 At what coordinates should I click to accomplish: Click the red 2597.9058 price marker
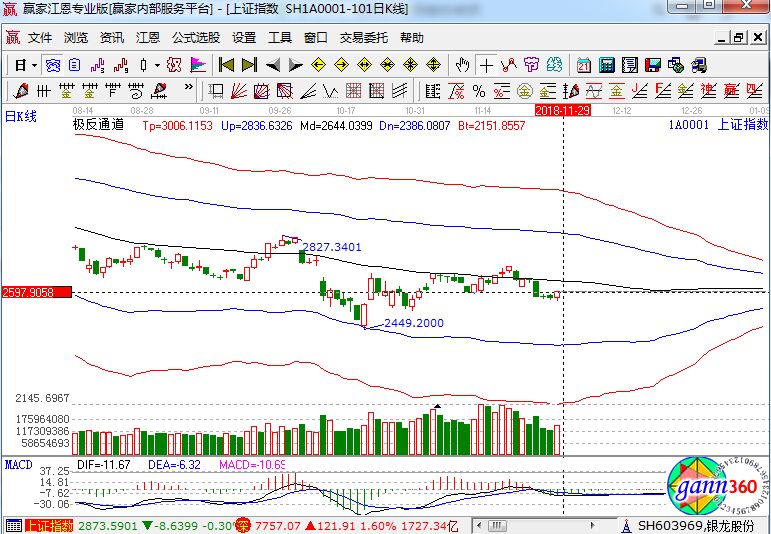(36, 292)
